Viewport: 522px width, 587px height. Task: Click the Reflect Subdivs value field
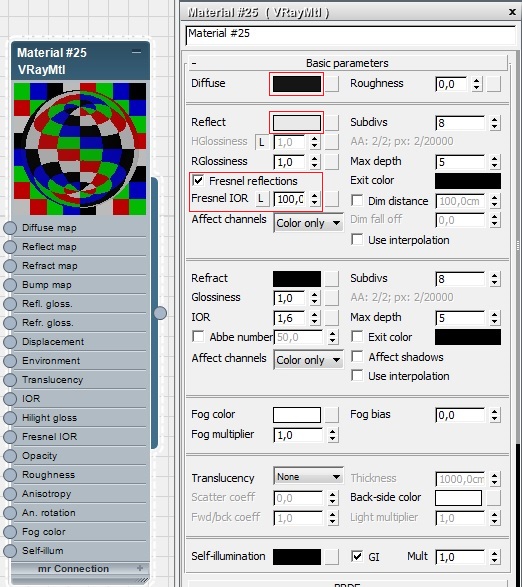pos(461,123)
